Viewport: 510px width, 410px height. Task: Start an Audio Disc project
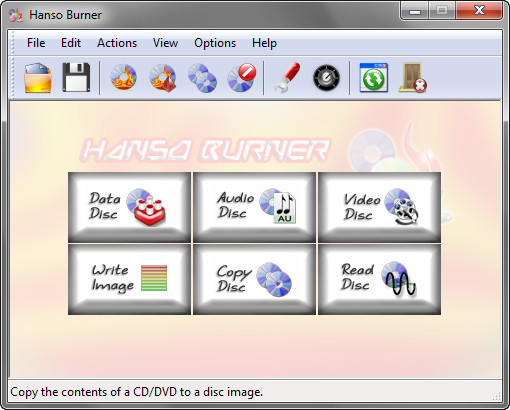pyautogui.click(x=254, y=207)
